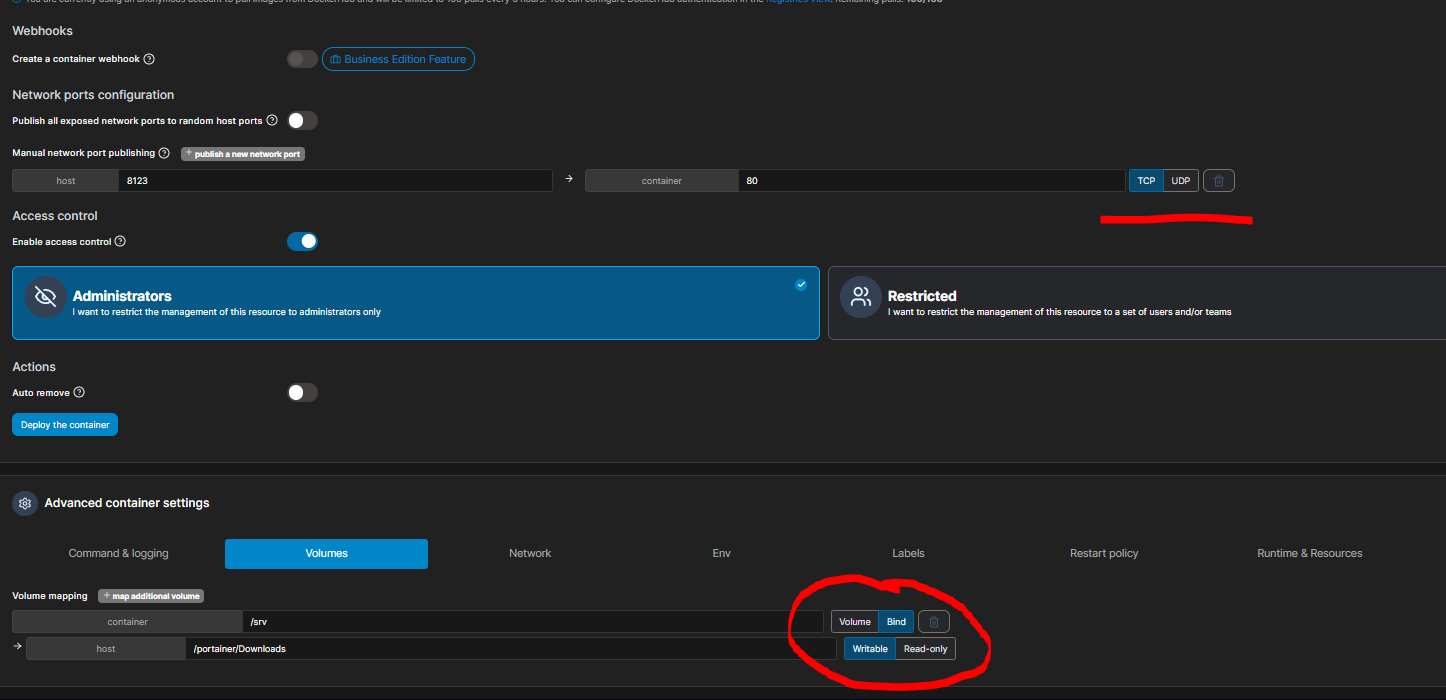1446x700 pixels.
Task: Click the checkmark badge on Administrators card
Action: tap(801, 285)
